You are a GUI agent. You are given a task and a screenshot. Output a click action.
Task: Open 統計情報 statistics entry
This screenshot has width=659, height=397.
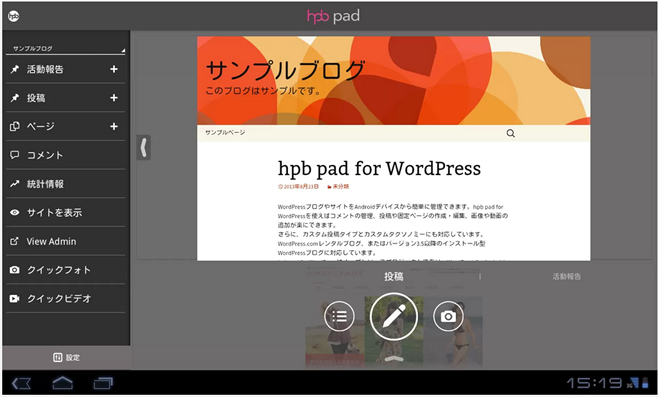[66, 184]
